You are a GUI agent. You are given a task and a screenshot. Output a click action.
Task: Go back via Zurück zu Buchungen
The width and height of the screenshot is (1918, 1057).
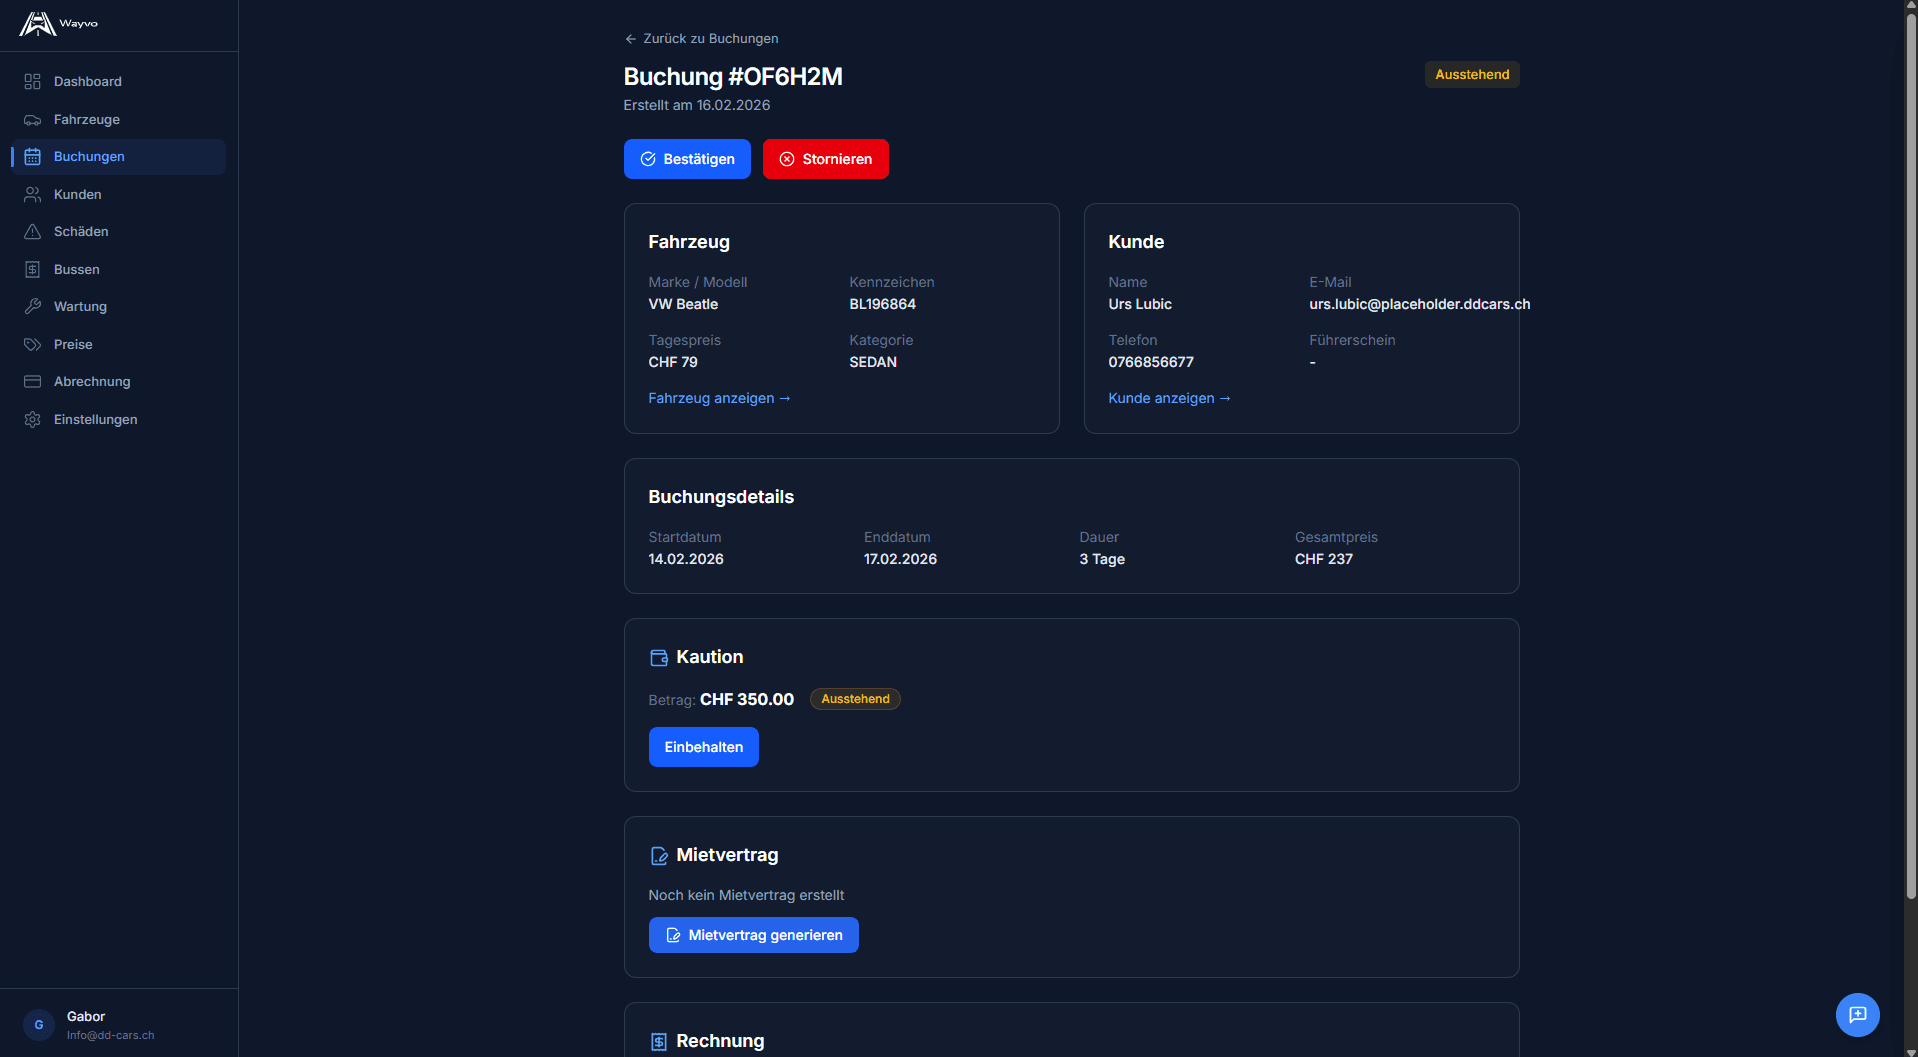click(x=701, y=39)
